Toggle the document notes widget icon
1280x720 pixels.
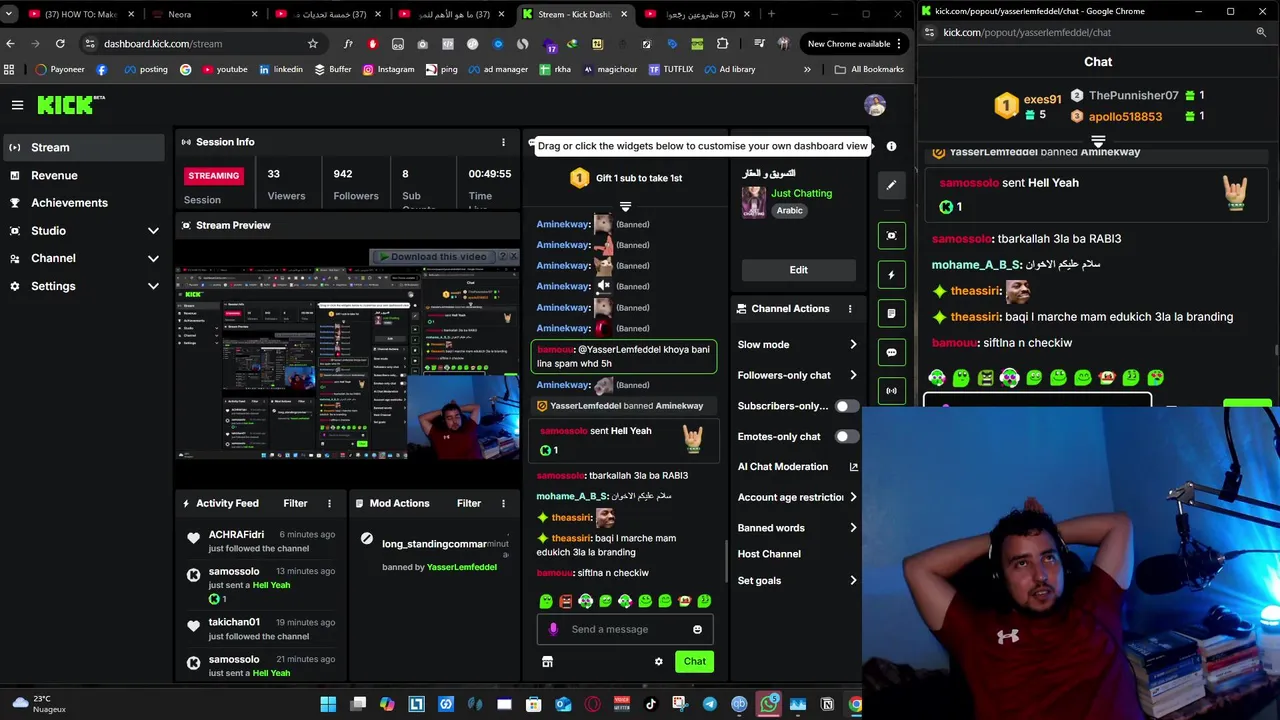pyautogui.click(x=891, y=313)
